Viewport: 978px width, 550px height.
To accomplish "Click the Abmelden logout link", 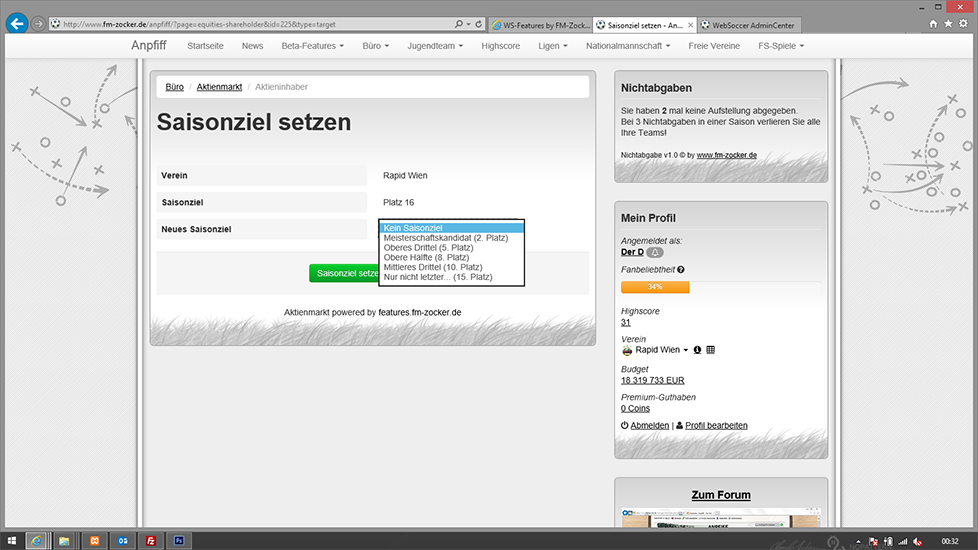I will tap(649, 425).
